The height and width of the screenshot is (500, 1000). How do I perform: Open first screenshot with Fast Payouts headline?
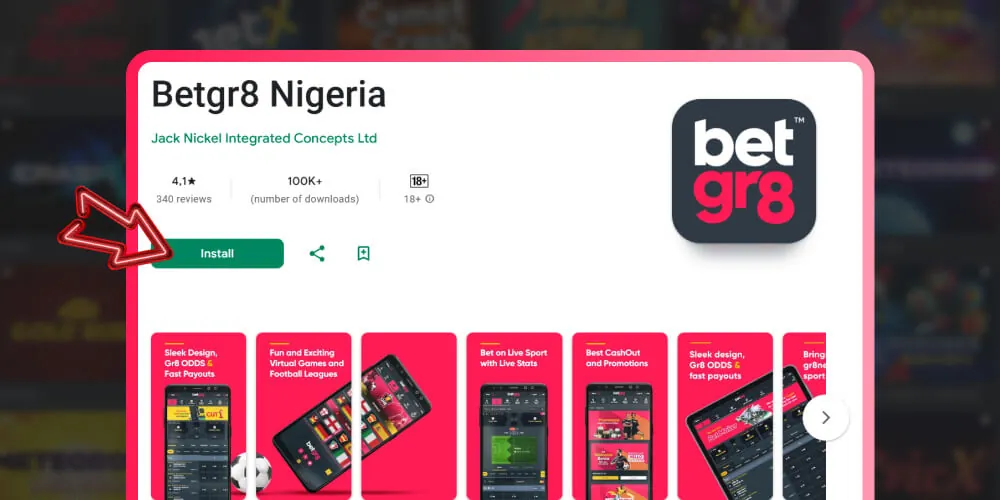198,416
